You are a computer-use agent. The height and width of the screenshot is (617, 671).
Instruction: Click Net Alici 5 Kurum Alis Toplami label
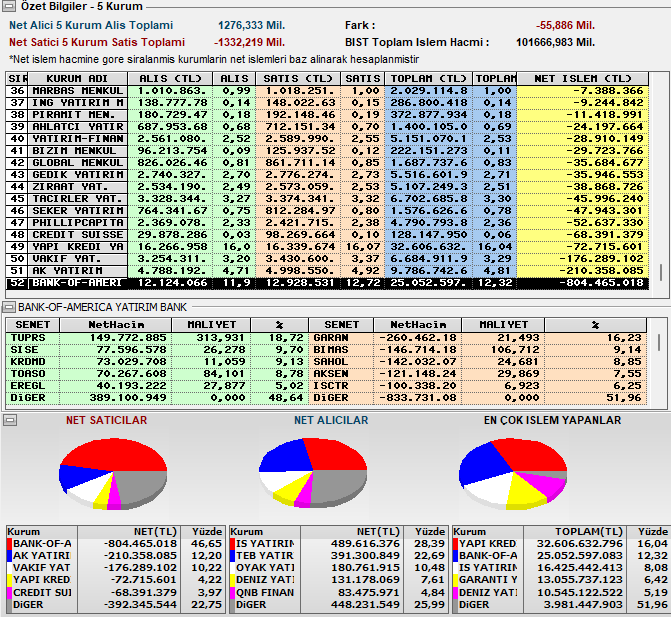(x=91, y=25)
